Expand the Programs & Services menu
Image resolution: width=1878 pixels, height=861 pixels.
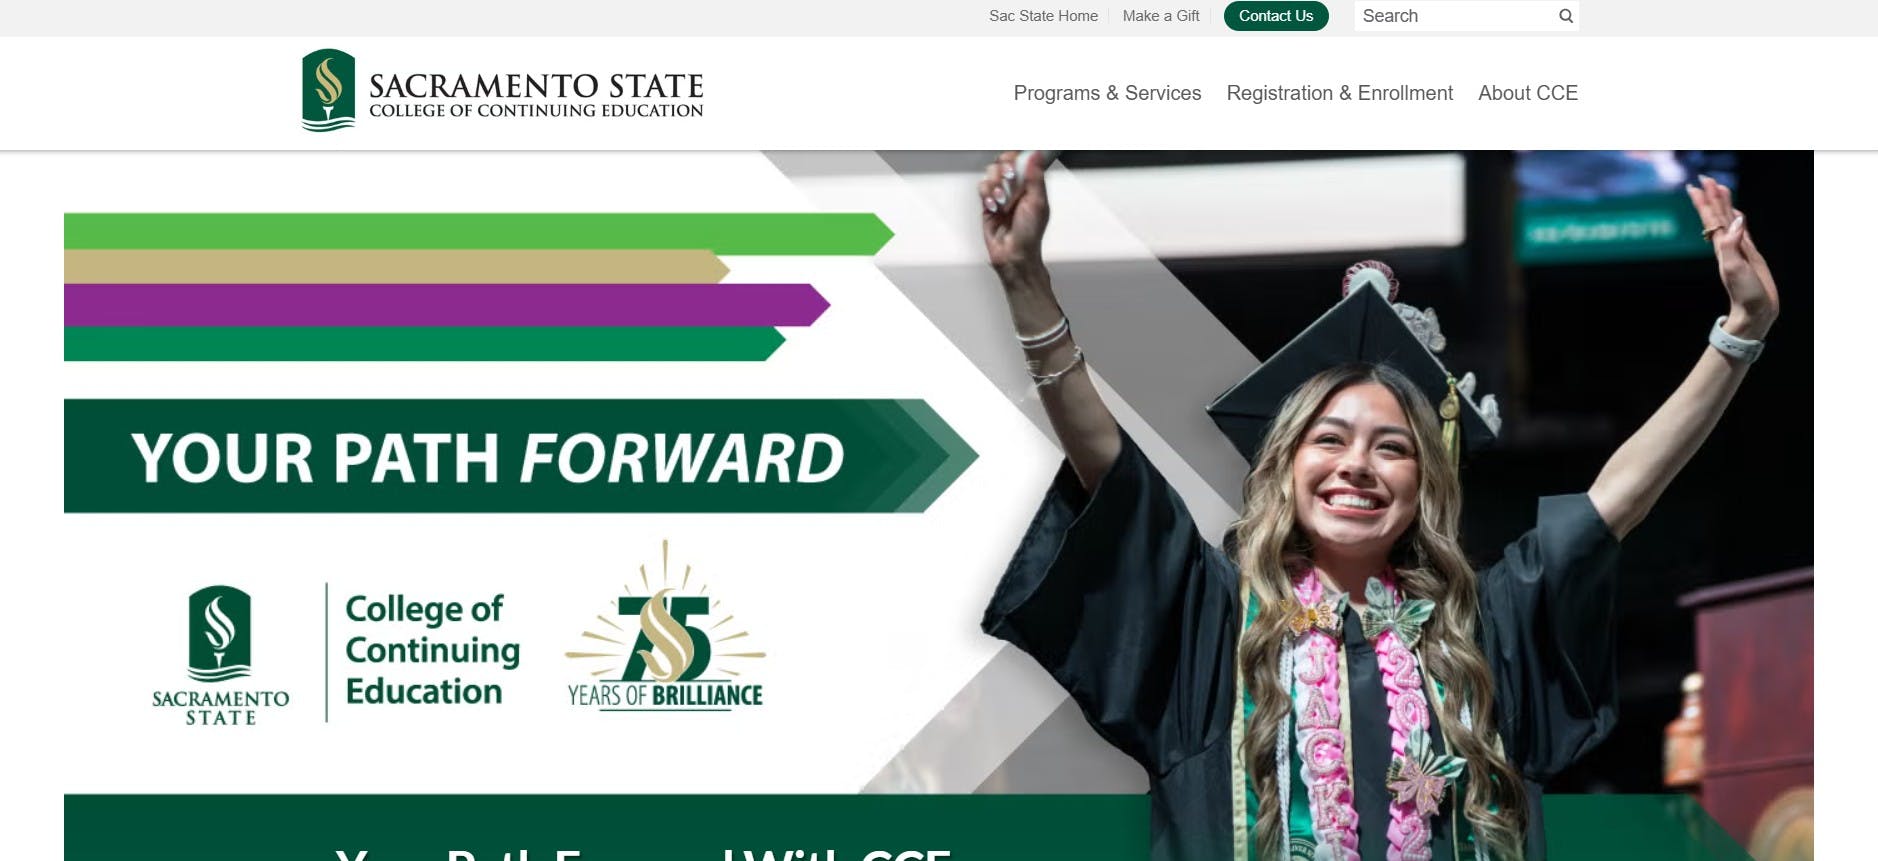pos(1107,93)
